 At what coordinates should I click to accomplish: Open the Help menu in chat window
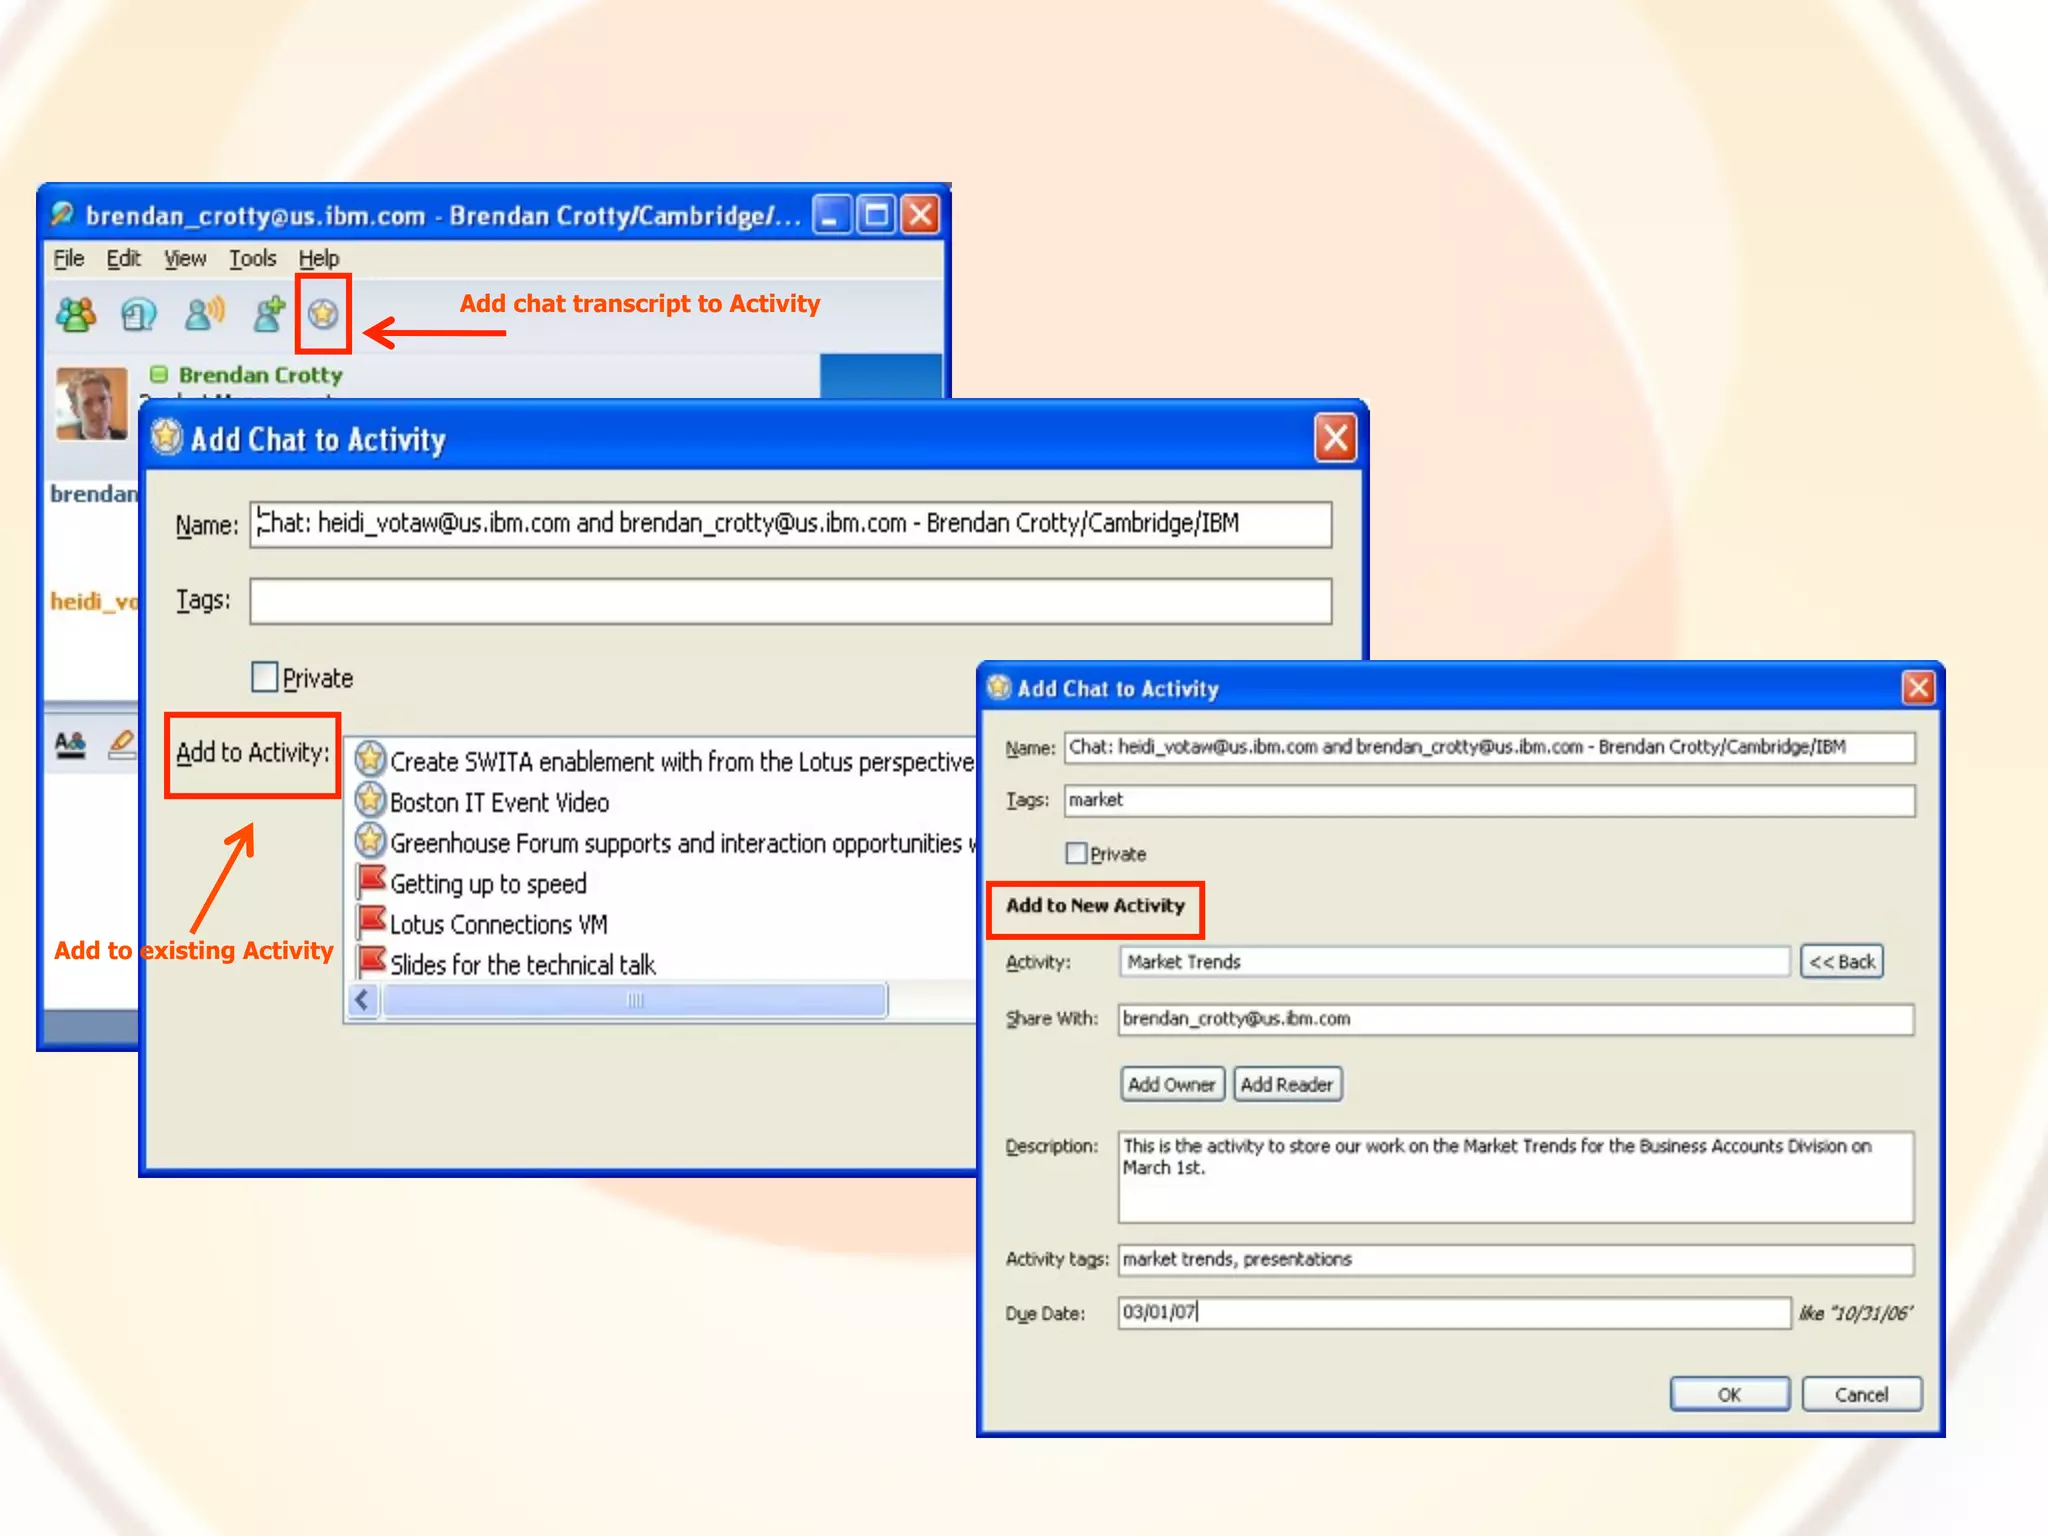click(x=319, y=259)
